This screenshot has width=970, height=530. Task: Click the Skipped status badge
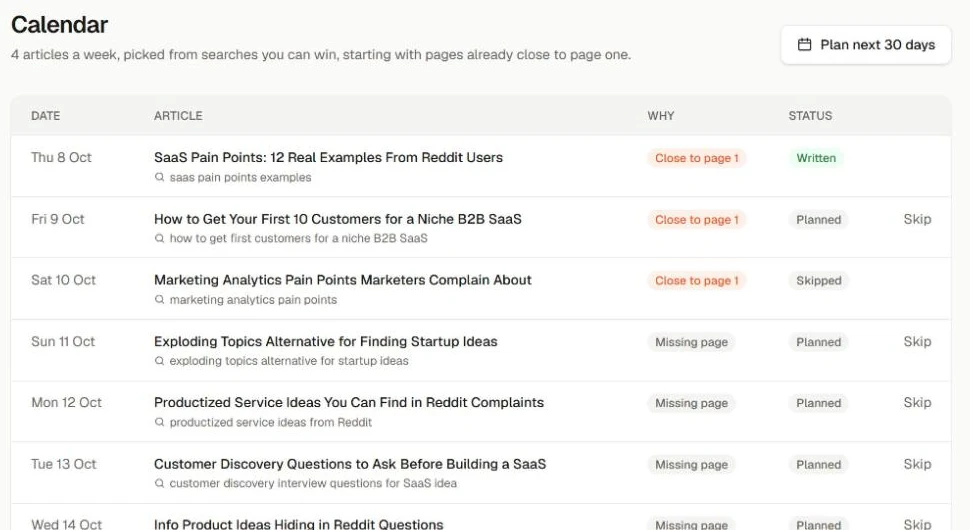click(x=818, y=280)
